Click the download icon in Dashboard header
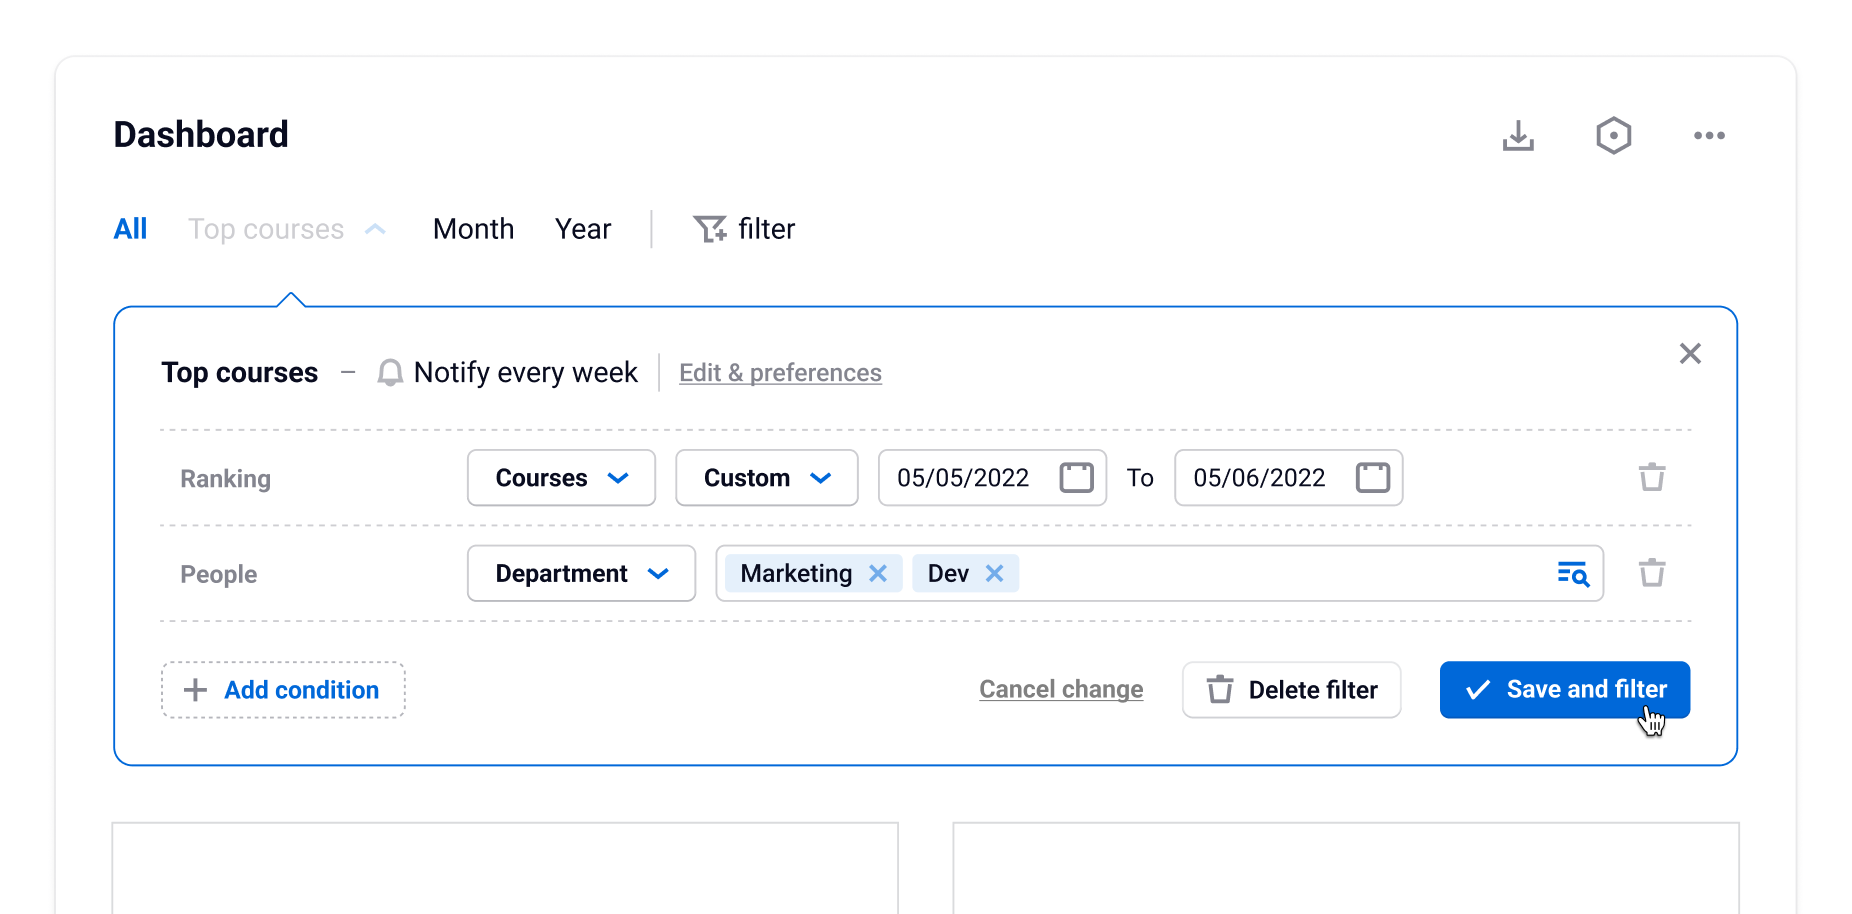This screenshot has height=914, width=1852. (1517, 136)
